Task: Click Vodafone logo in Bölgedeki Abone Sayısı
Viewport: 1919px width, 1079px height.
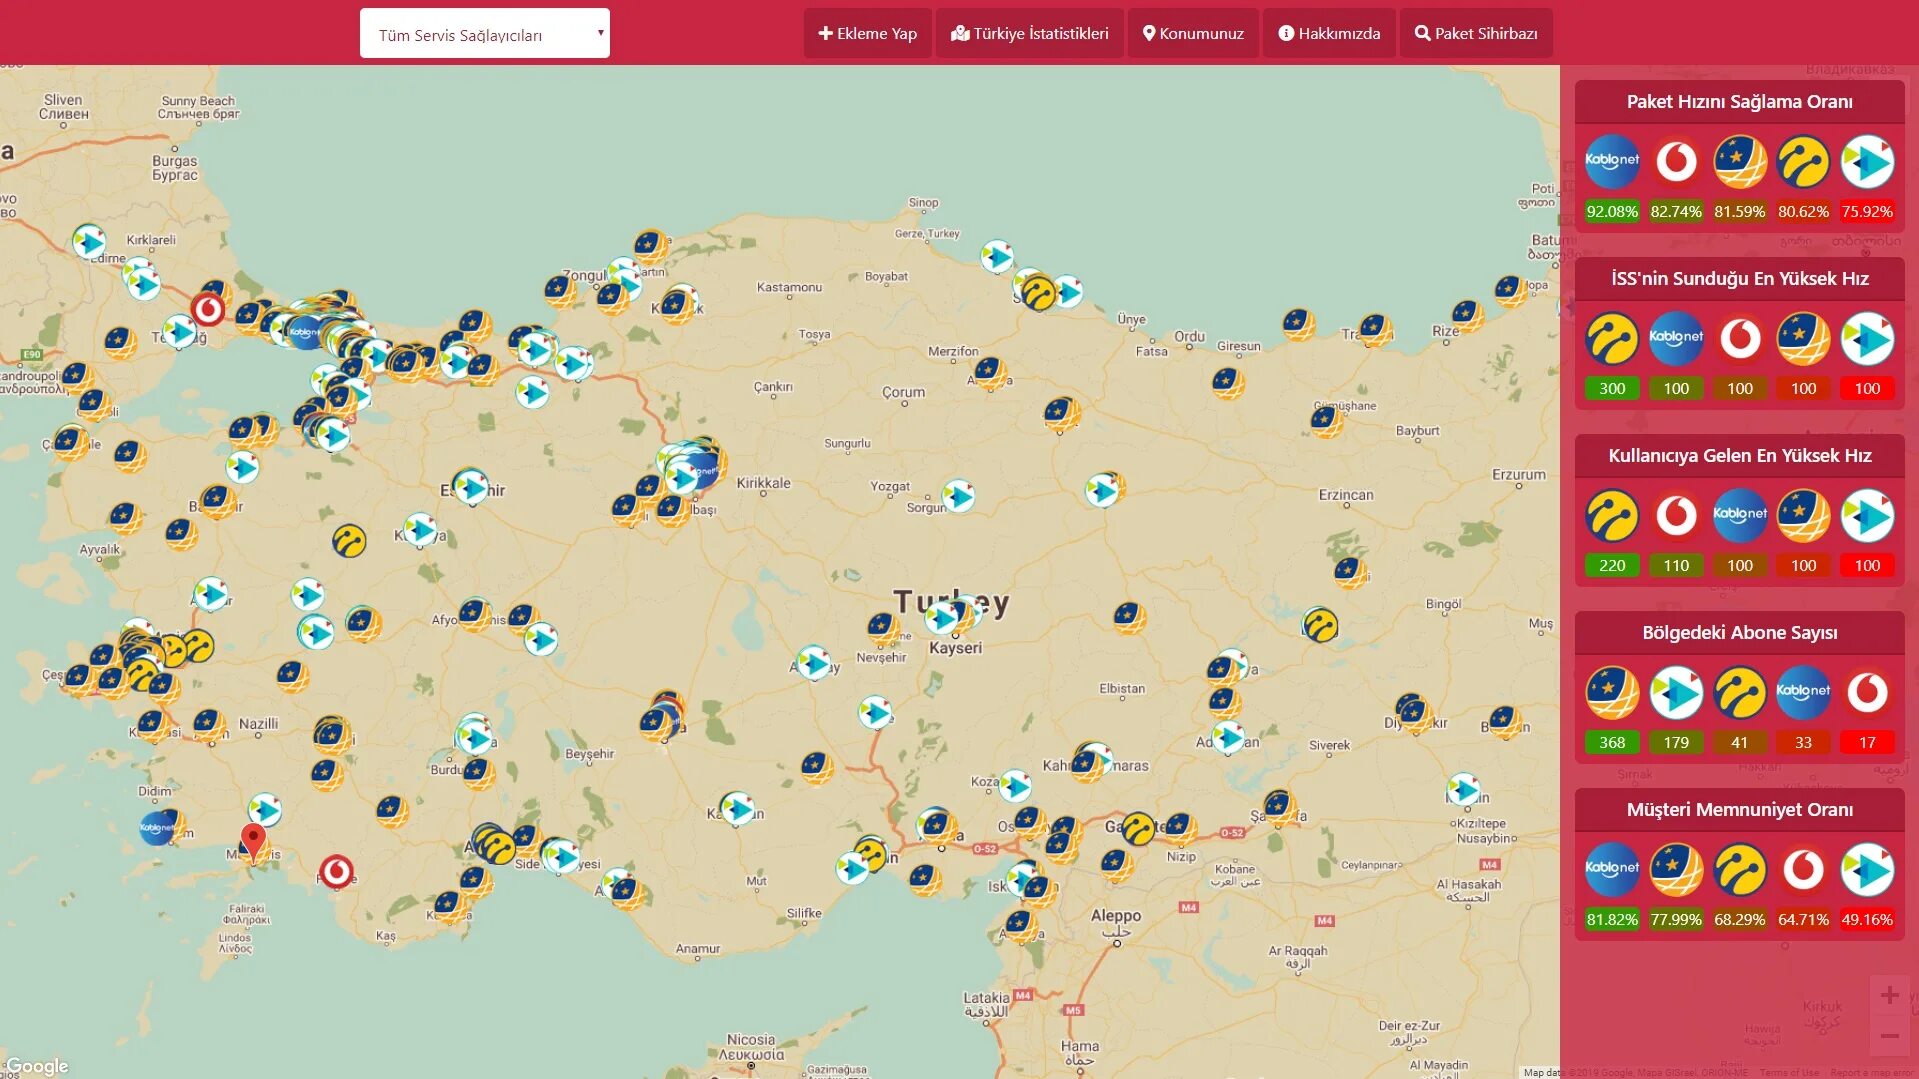Action: click(1868, 692)
